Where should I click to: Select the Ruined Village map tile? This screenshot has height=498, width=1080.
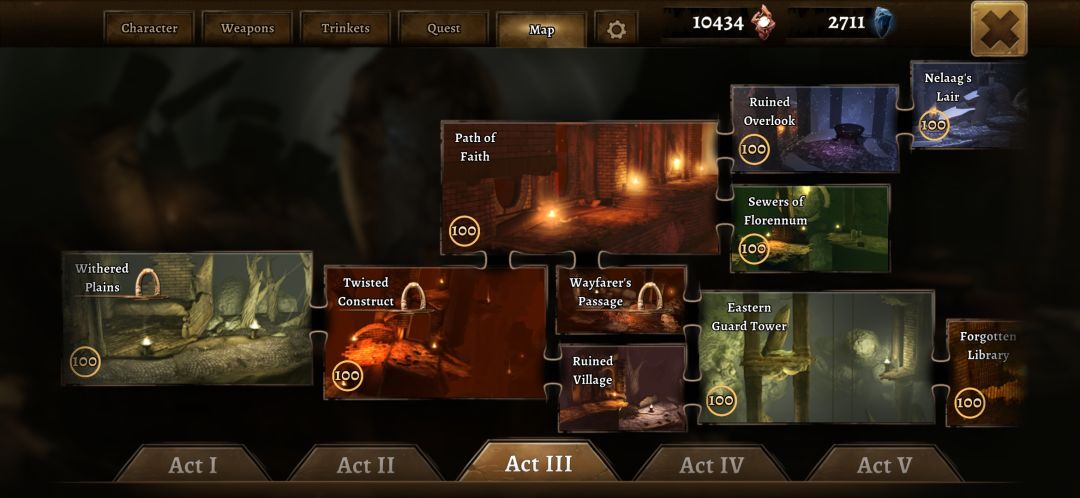click(622, 388)
